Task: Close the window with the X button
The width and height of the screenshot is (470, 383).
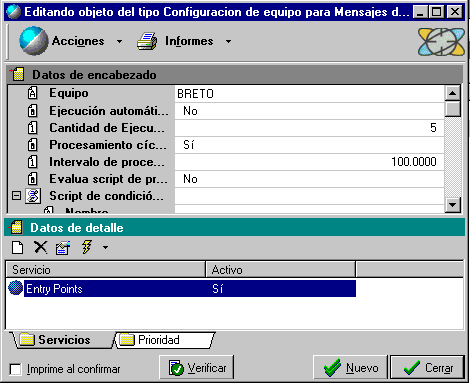Action: coord(455,12)
